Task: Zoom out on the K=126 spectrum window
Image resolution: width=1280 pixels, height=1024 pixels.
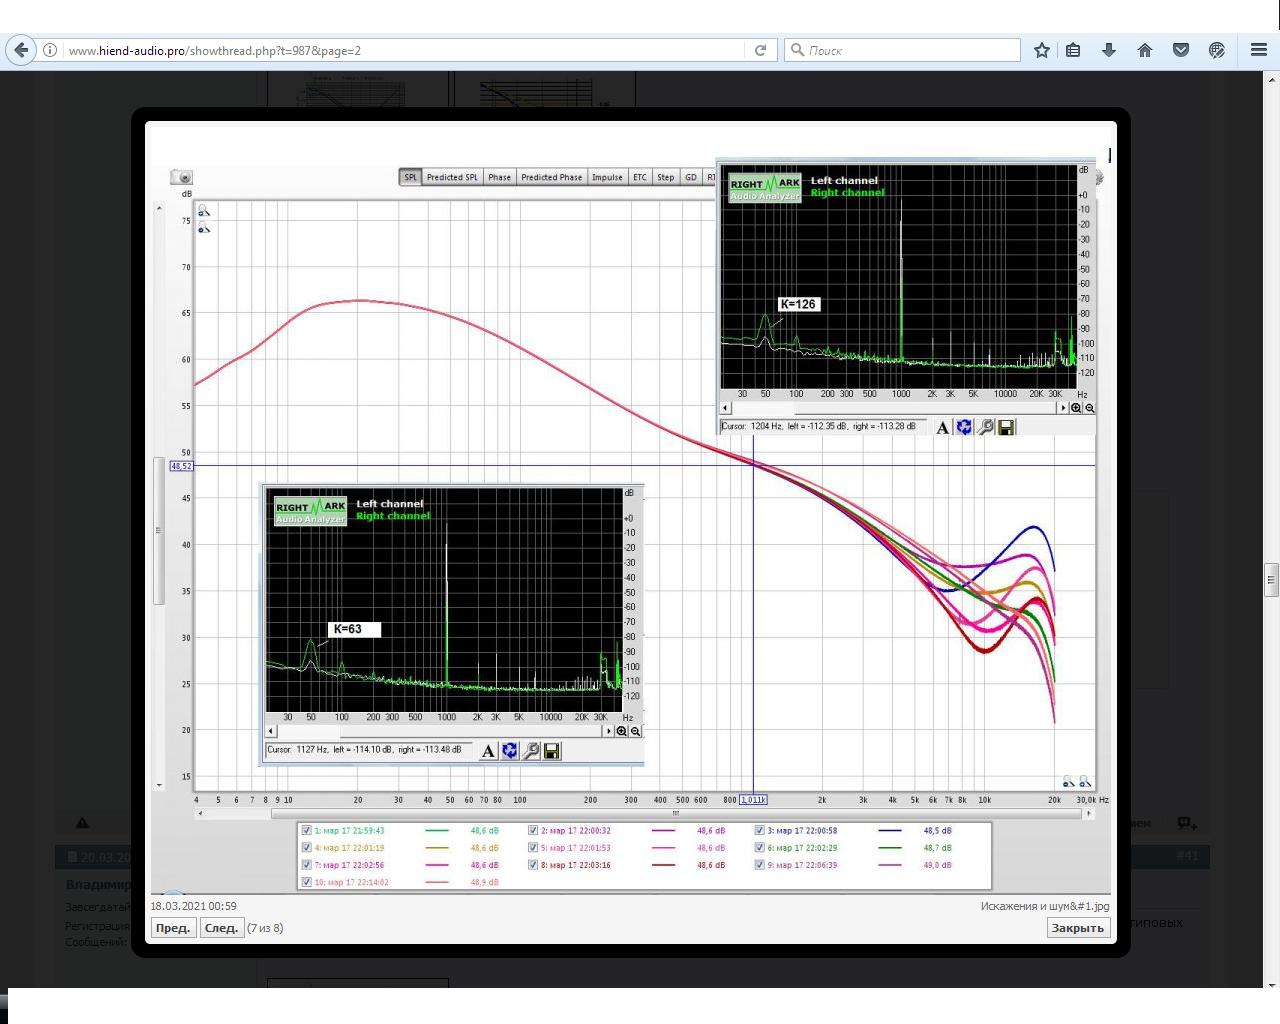Action: 1089,408
